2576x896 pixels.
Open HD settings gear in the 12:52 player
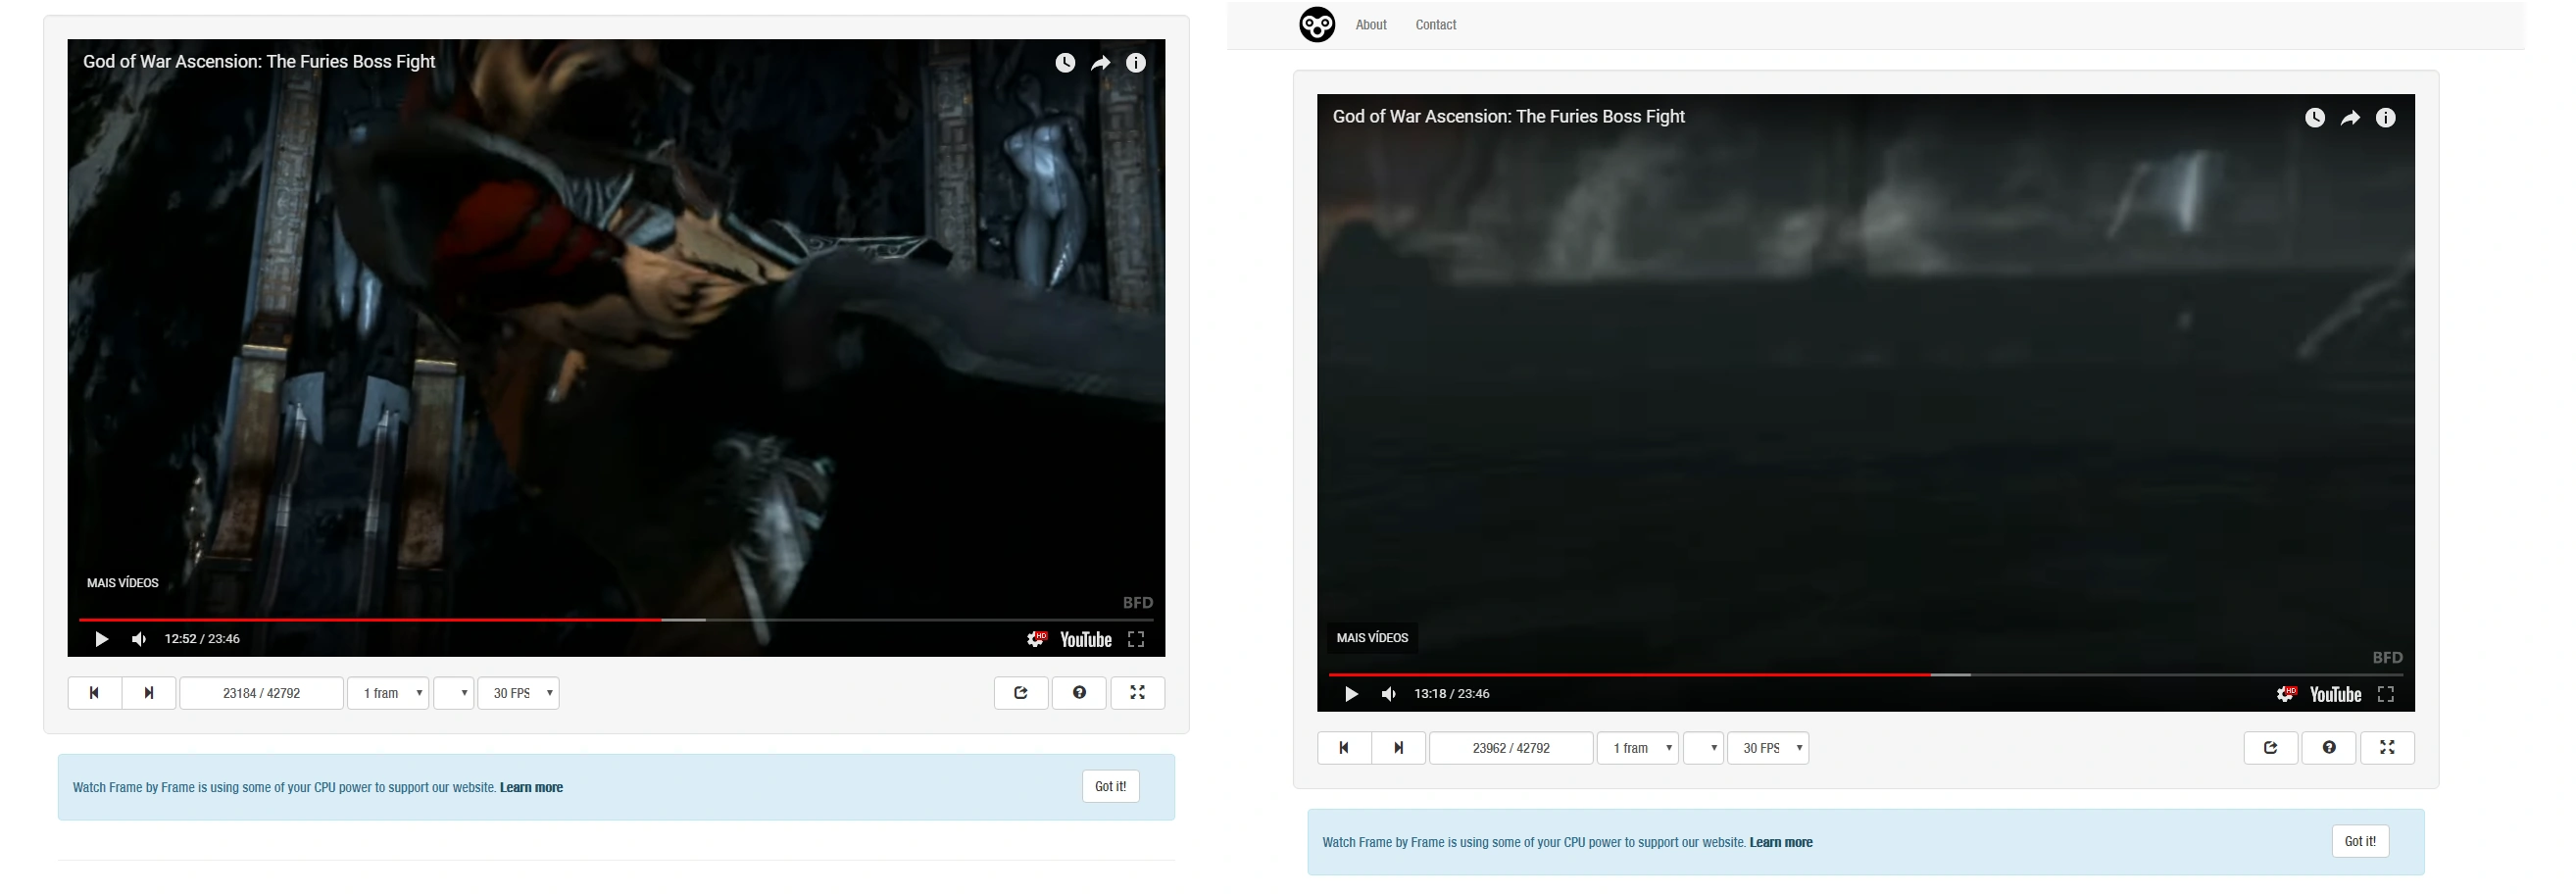(1037, 639)
